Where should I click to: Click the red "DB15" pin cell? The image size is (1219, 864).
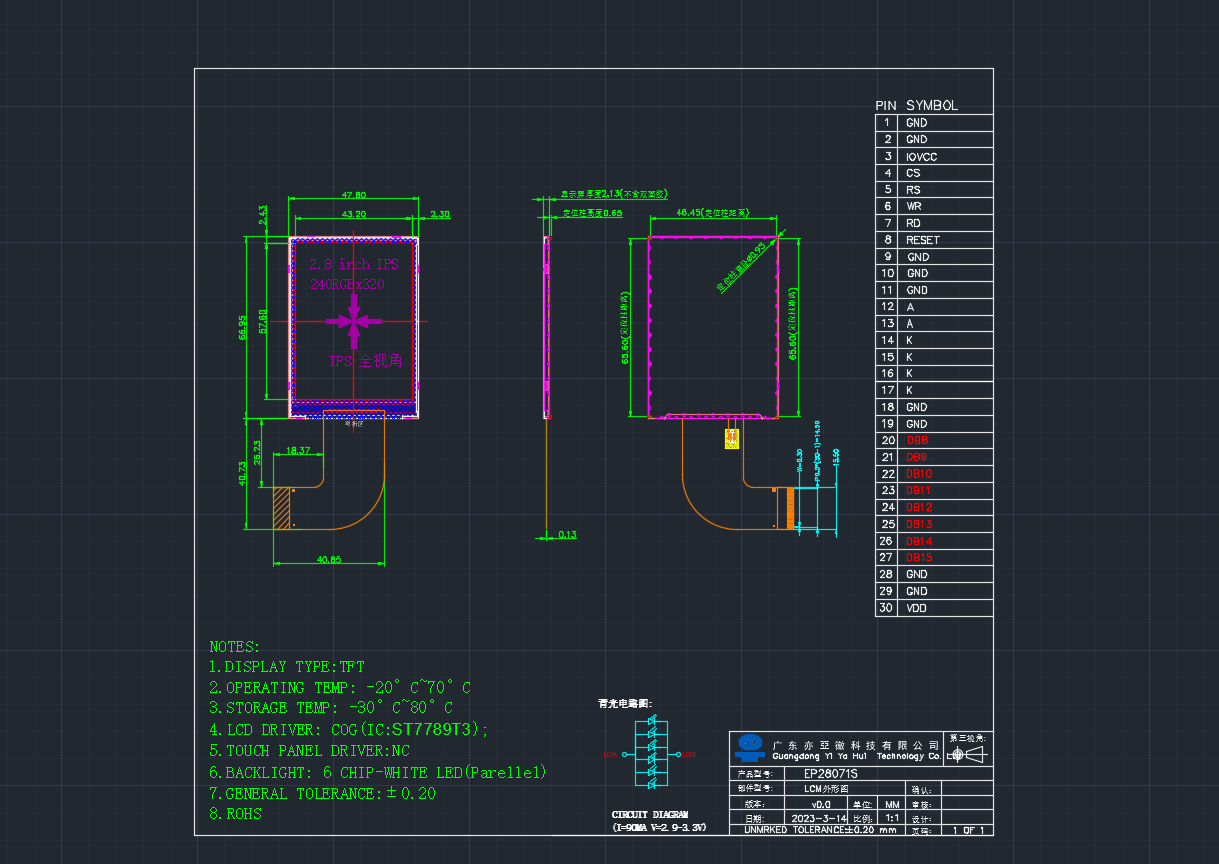pos(946,557)
